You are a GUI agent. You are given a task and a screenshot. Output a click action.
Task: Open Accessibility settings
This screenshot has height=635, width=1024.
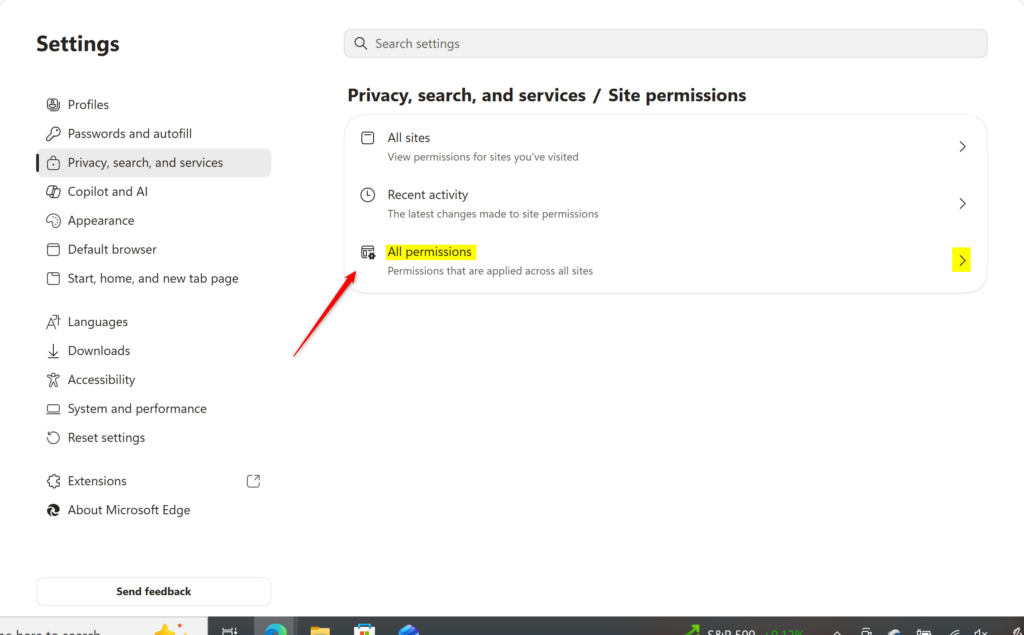153,380
